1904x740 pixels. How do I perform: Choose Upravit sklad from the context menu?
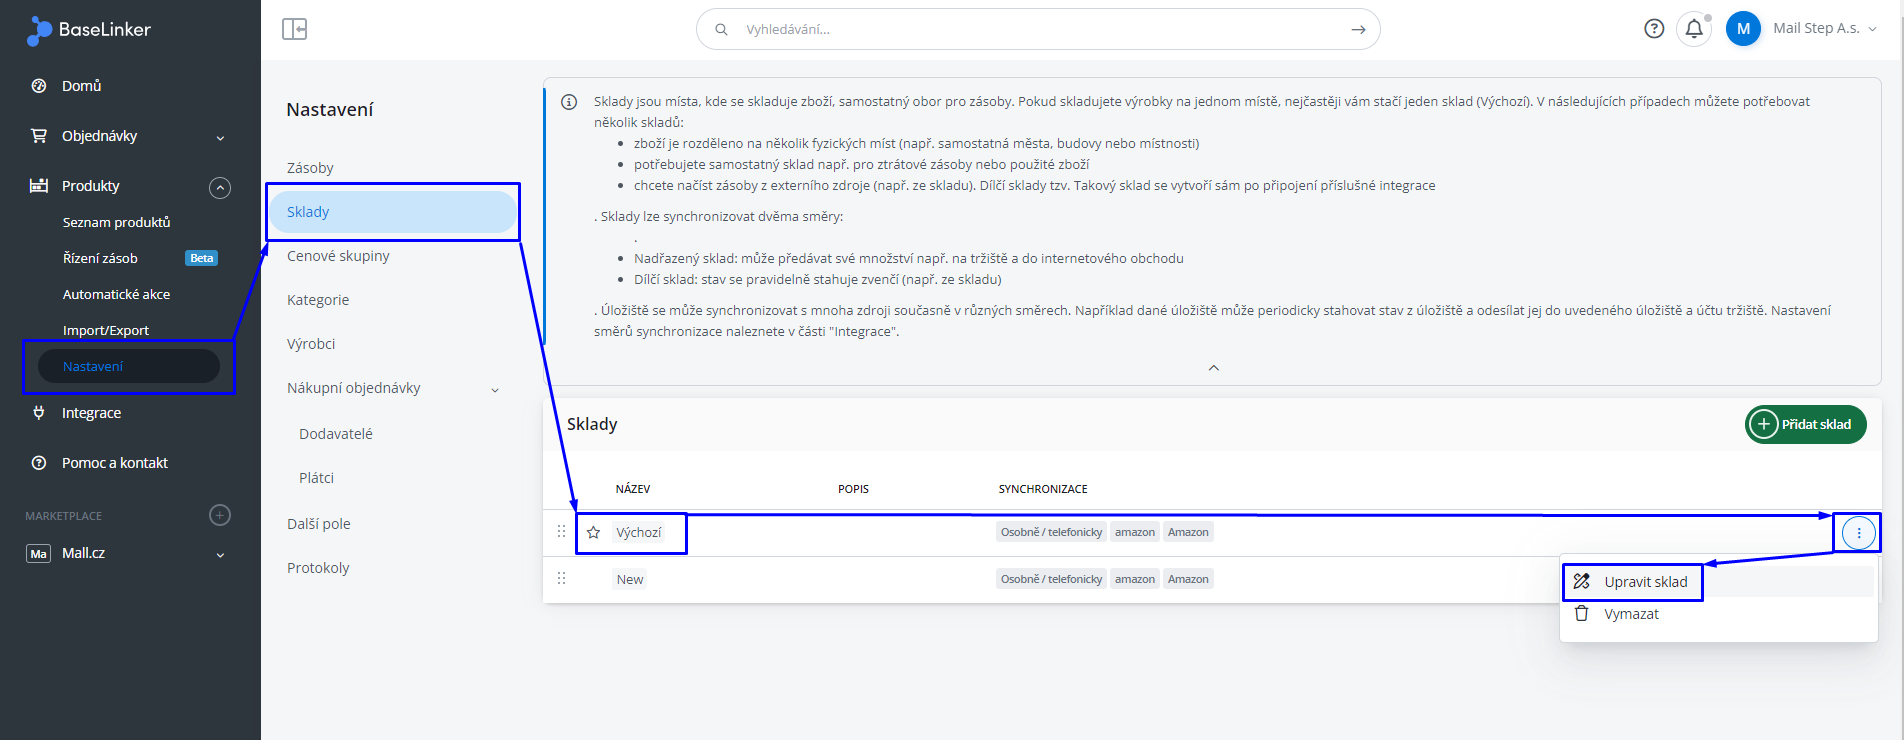tap(1644, 582)
